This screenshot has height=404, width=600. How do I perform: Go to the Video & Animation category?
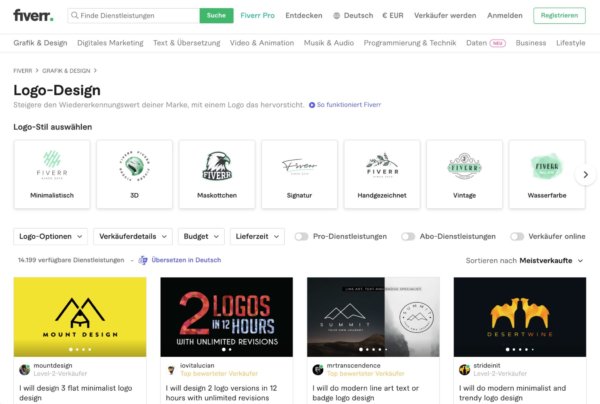[262, 43]
